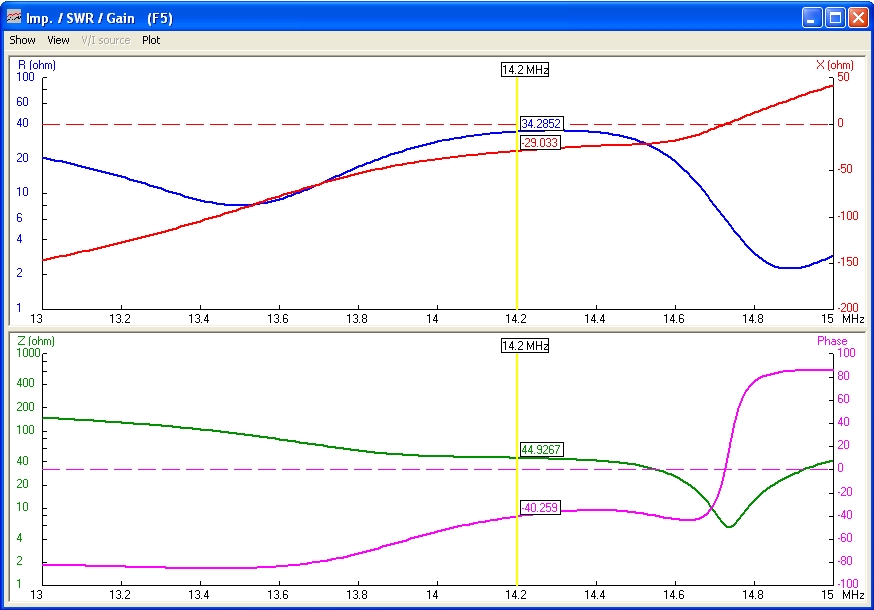
Task: Click the 14.8 tick on the bottom plot frequency axis
Action: coord(752,595)
